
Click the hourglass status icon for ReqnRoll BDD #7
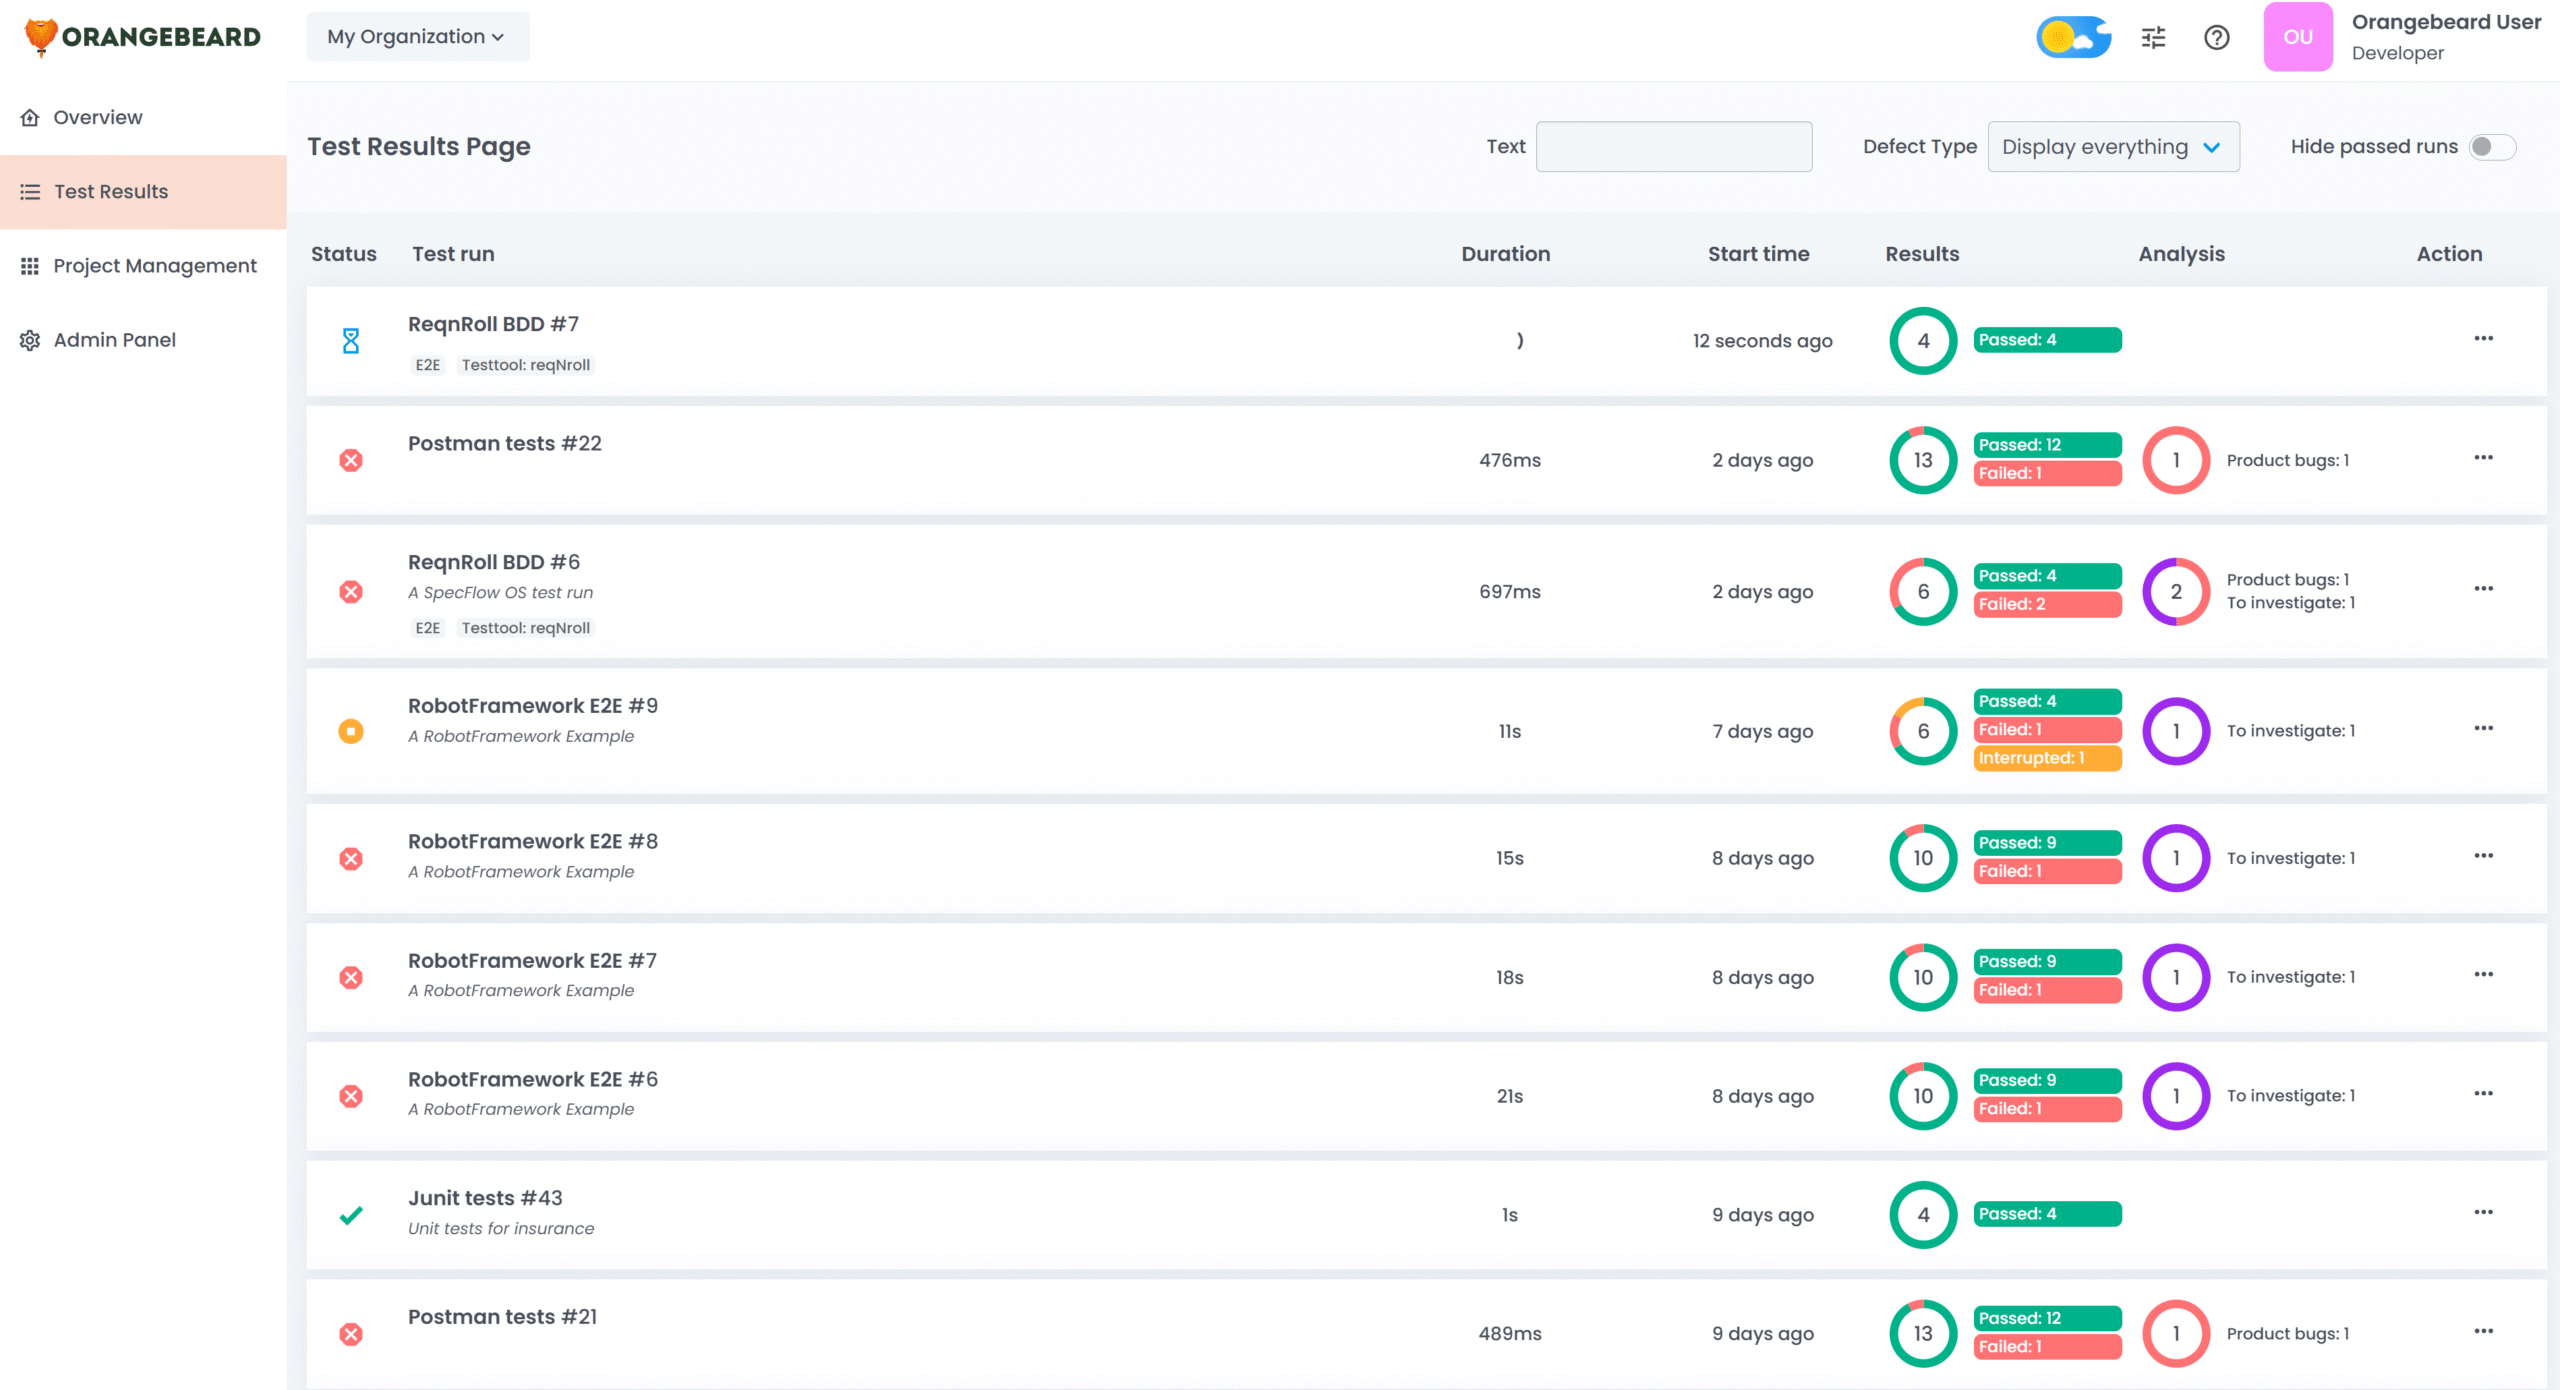coord(351,341)
